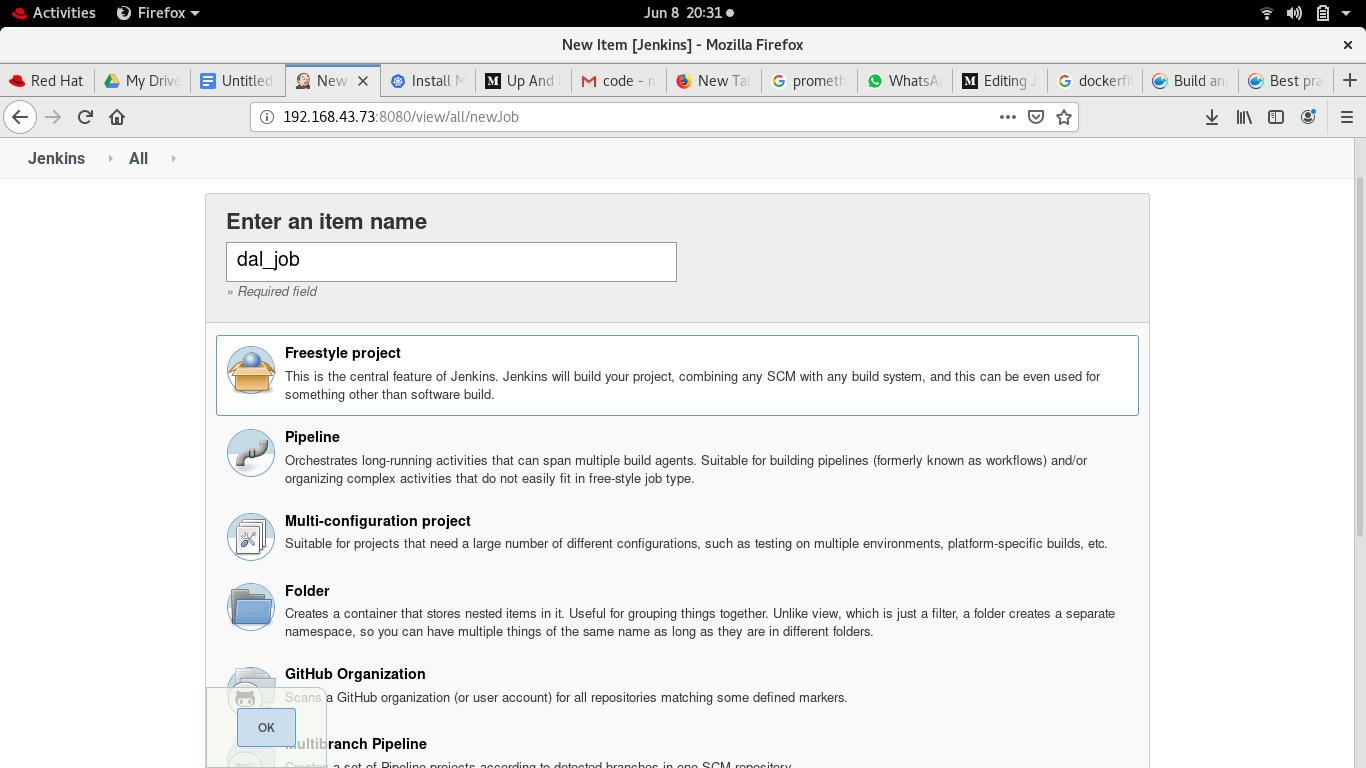Switch to the Editing Medium tab

[998, 81]
